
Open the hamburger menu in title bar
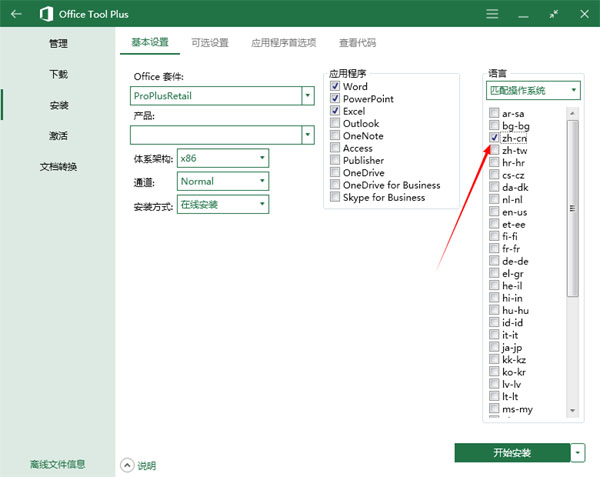[x=493, y=15]
